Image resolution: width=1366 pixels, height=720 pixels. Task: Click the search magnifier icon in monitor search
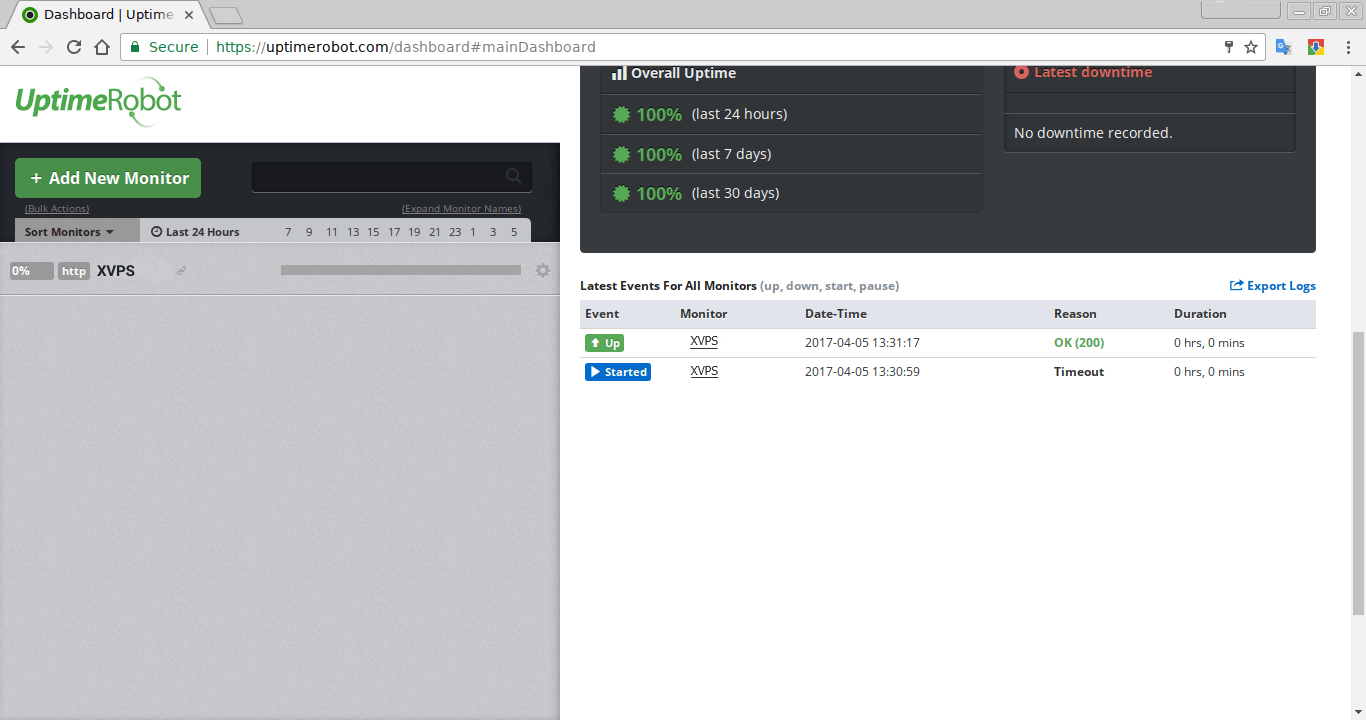point(514,176)
